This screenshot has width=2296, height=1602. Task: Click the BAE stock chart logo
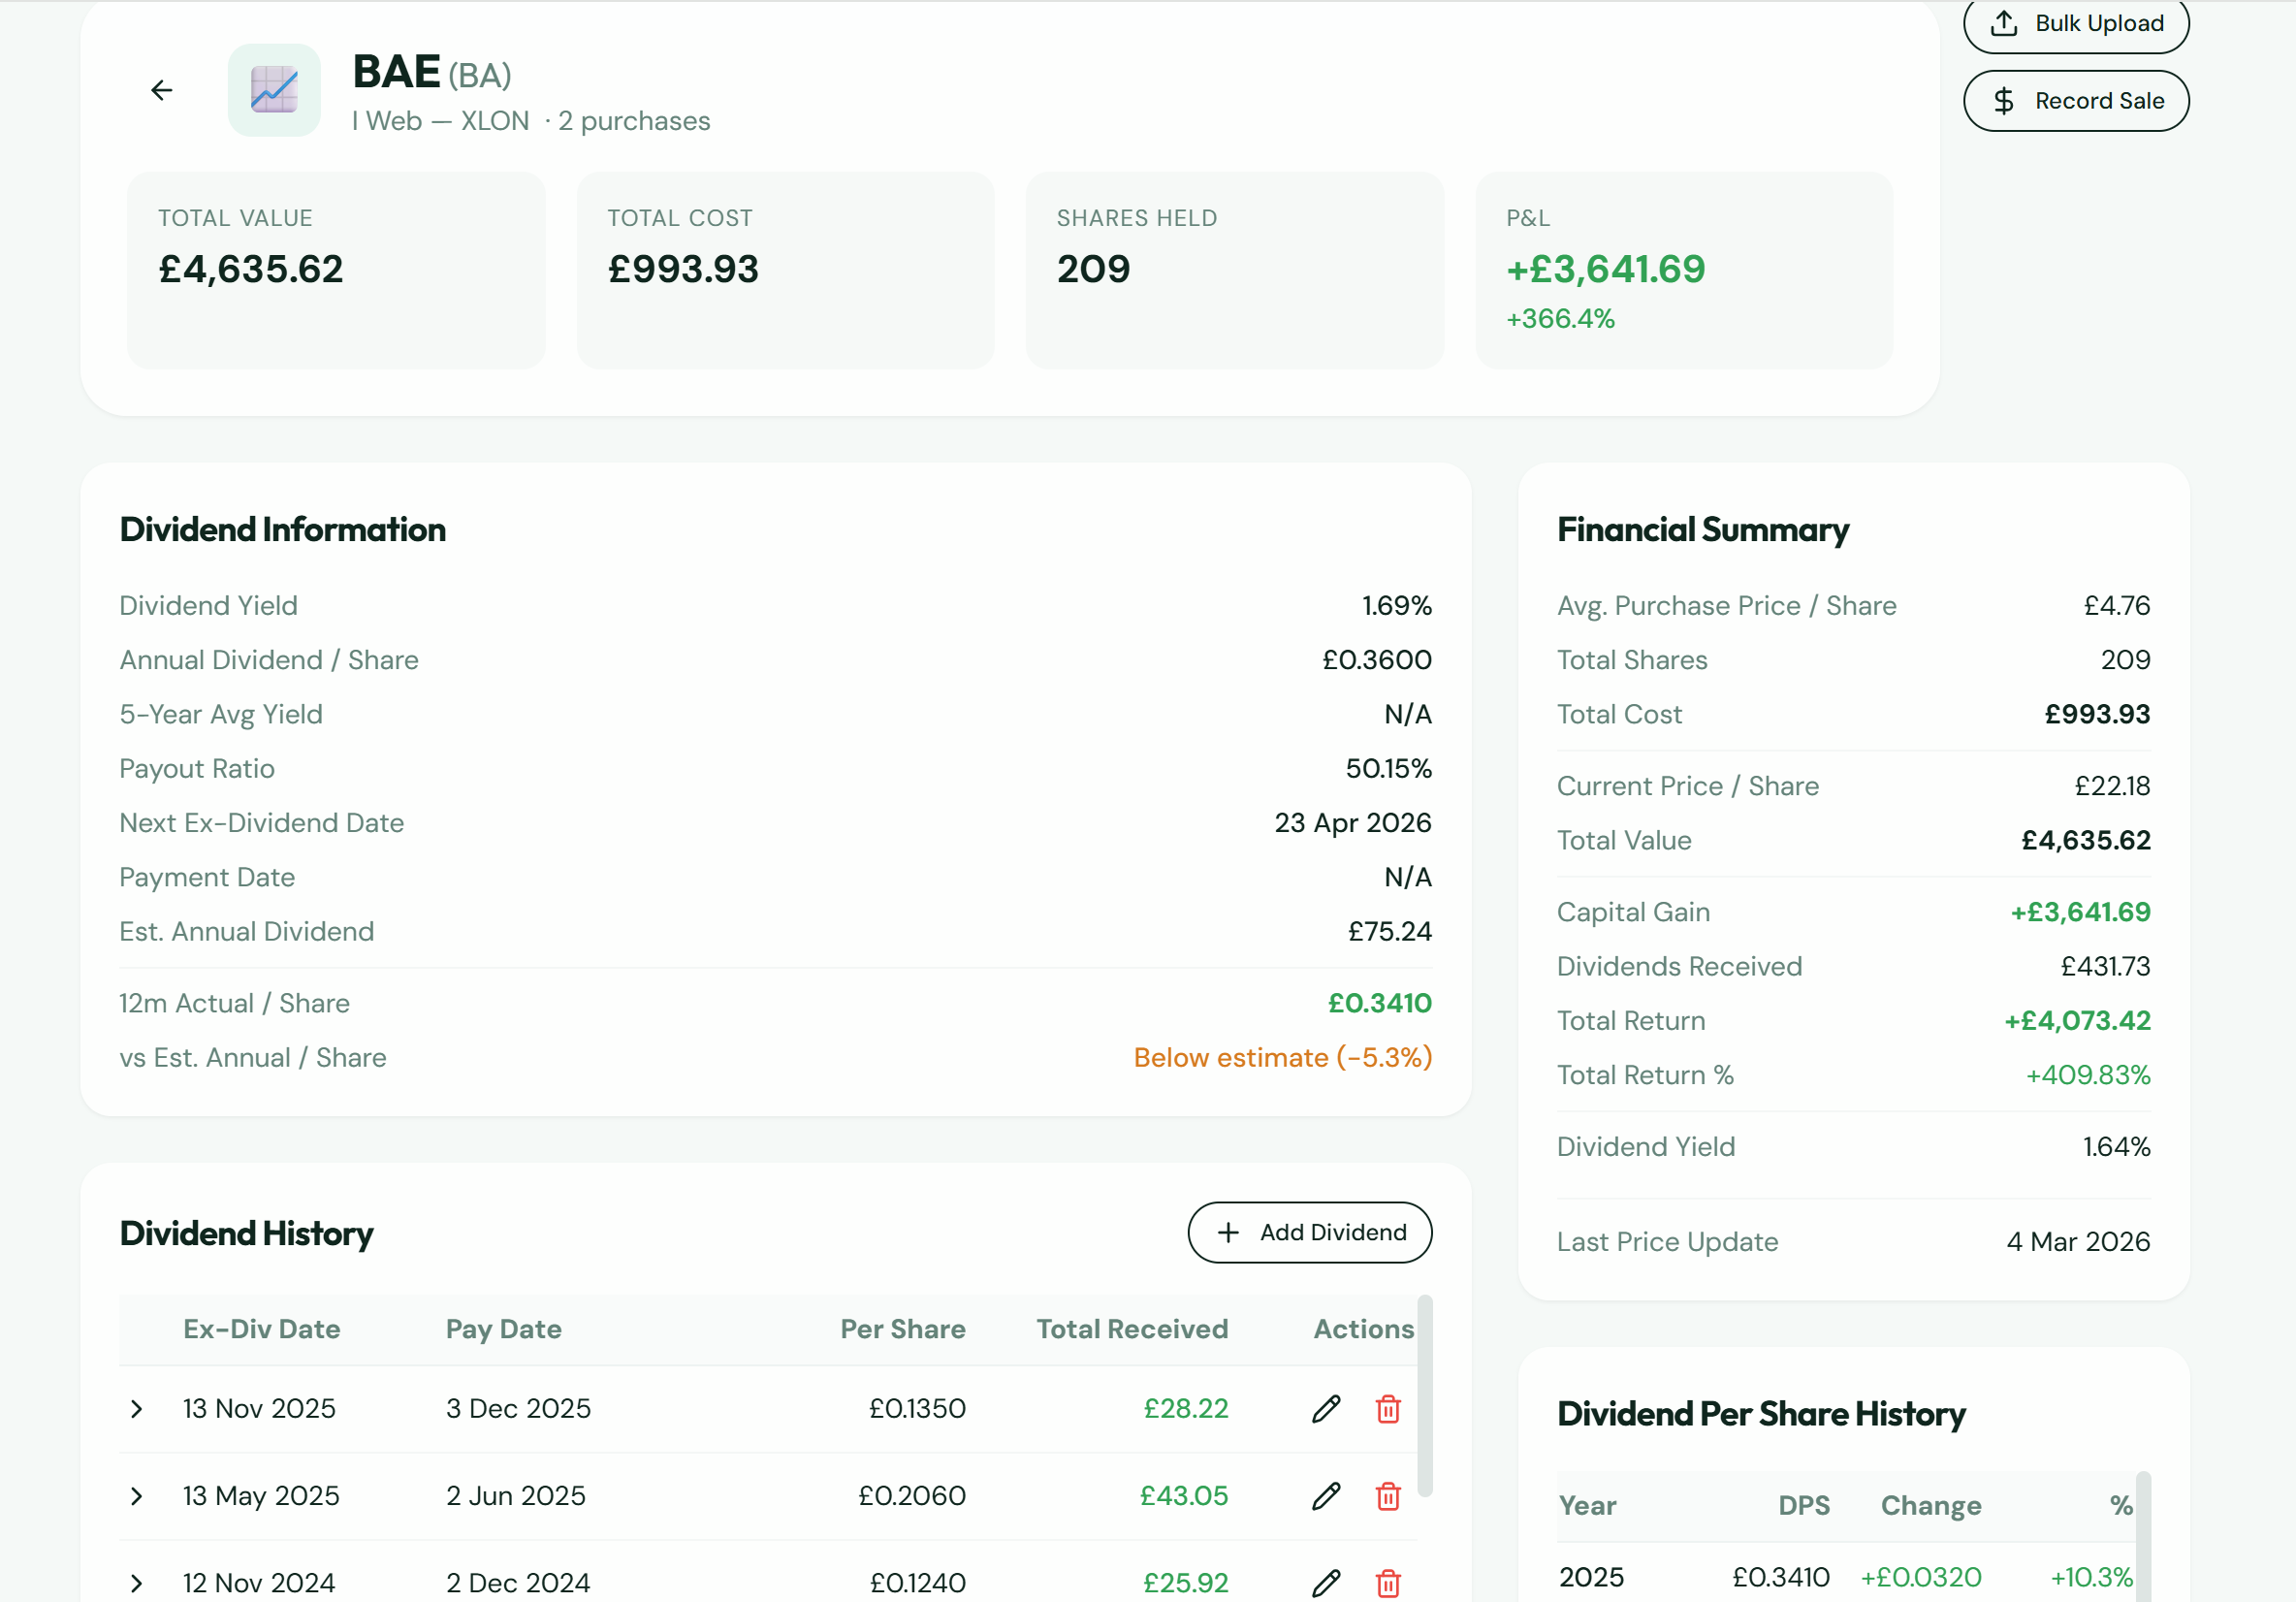tap(274, 89)
